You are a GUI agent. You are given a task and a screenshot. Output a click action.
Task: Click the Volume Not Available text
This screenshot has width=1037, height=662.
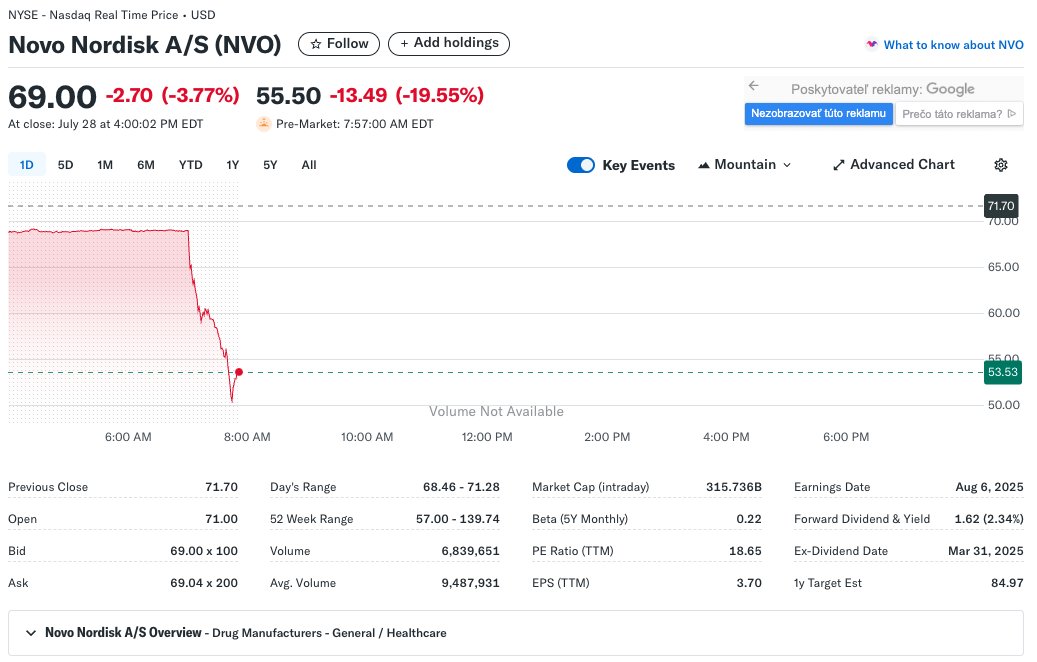[496, 411]
